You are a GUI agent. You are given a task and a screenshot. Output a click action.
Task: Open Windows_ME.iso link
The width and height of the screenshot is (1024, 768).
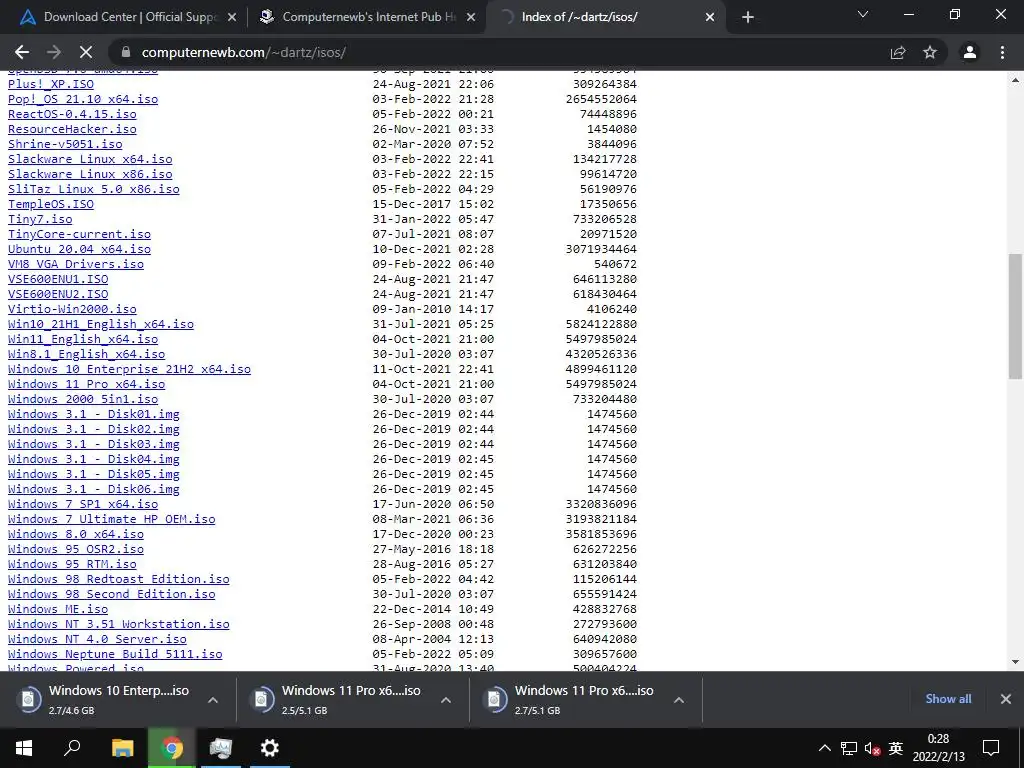coord(58,610)
